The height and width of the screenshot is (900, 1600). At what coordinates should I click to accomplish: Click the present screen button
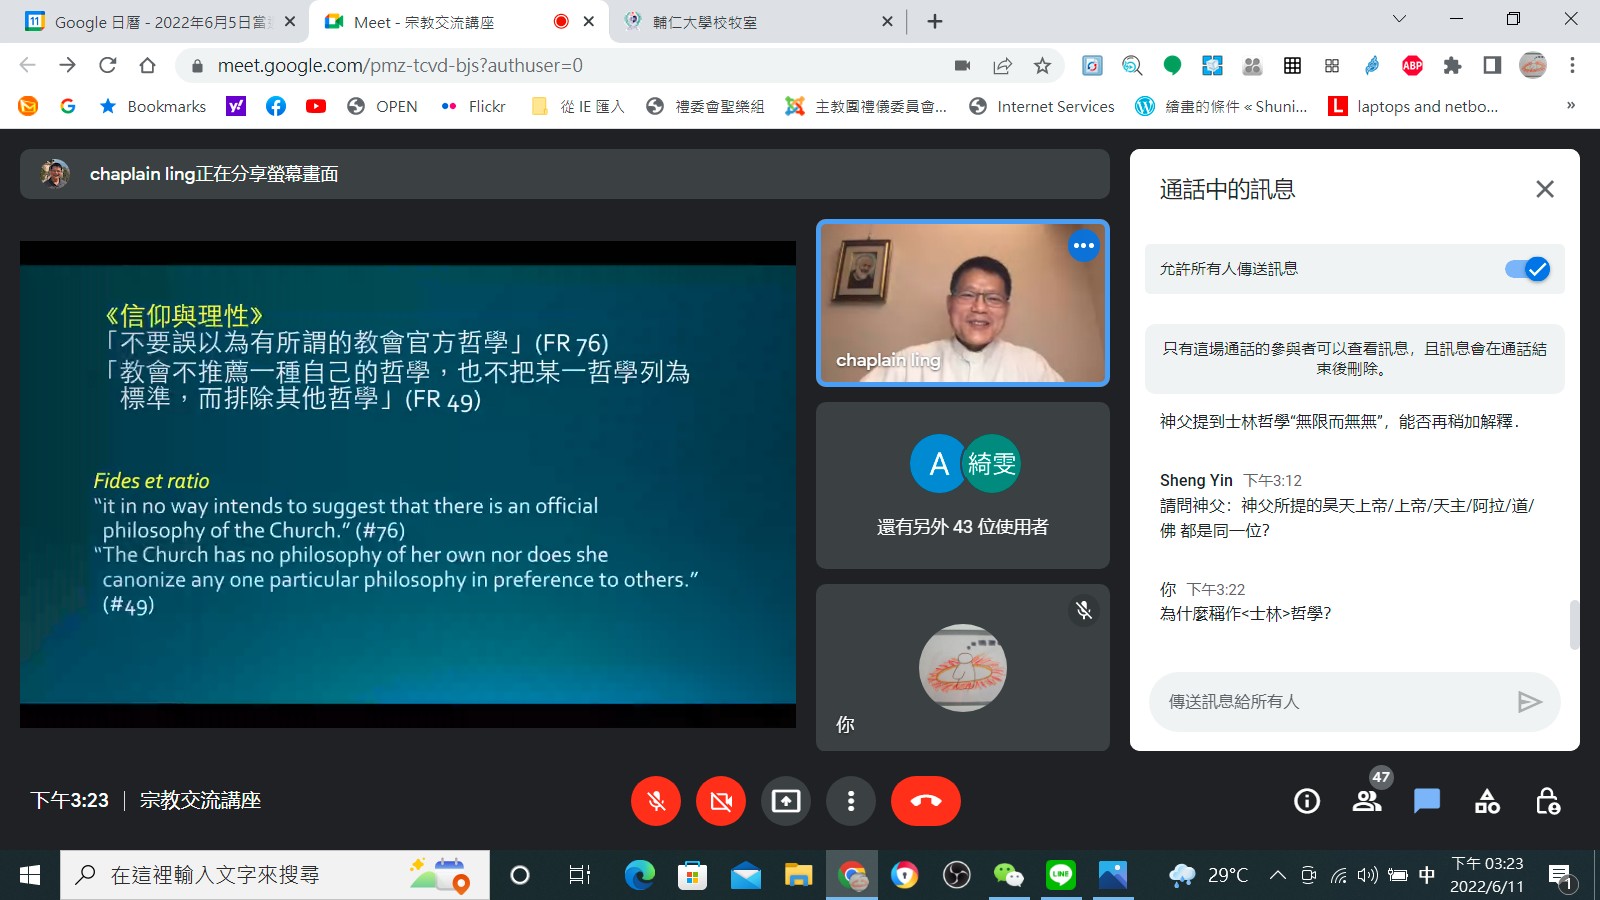(x=786, y=801)
